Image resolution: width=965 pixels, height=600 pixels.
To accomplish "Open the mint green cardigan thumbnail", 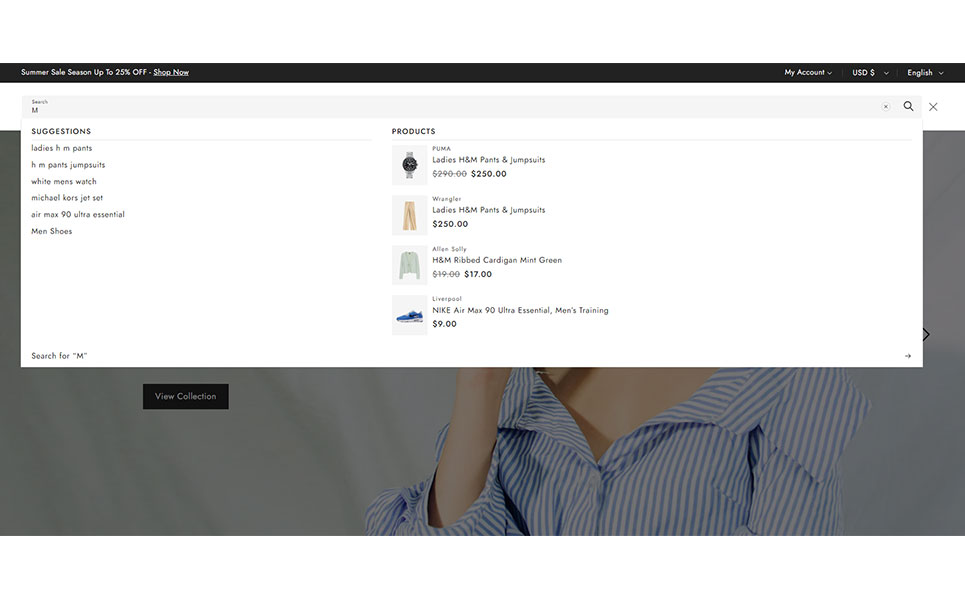I will 409,265.
